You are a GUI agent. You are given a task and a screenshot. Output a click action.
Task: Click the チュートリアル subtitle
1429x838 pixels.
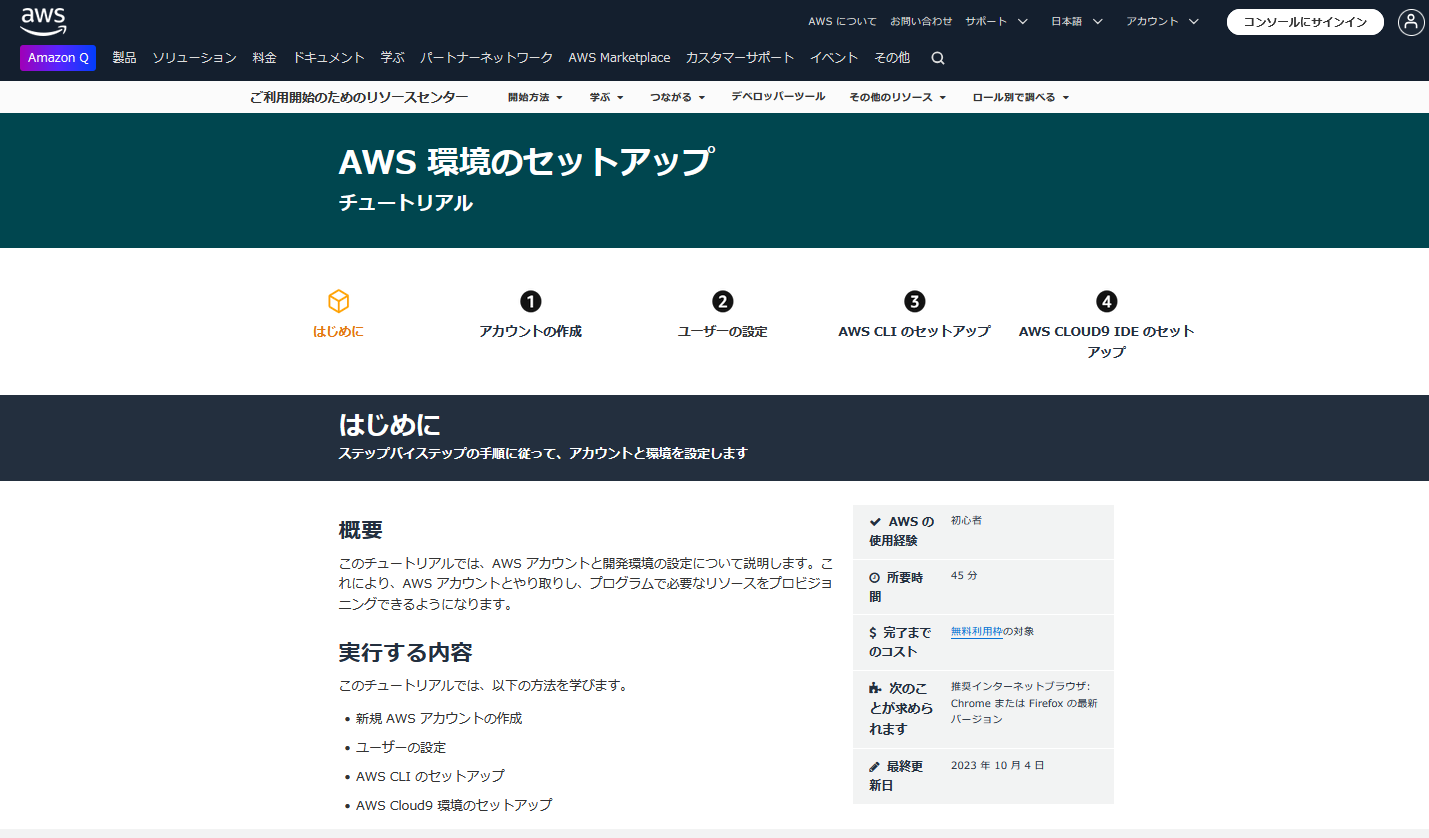(406, 203)
